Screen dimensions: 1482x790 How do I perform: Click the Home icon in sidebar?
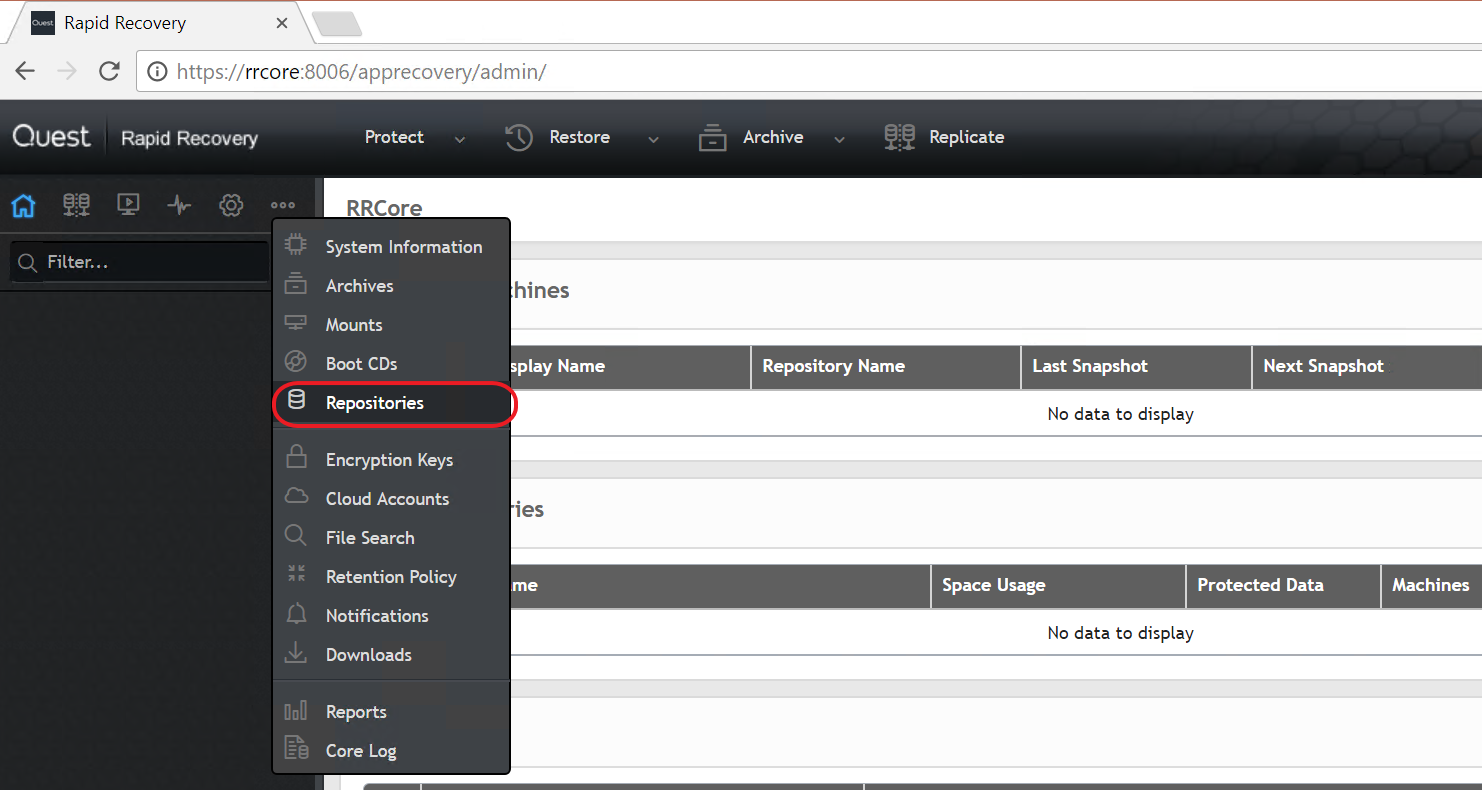coord(23,205)
